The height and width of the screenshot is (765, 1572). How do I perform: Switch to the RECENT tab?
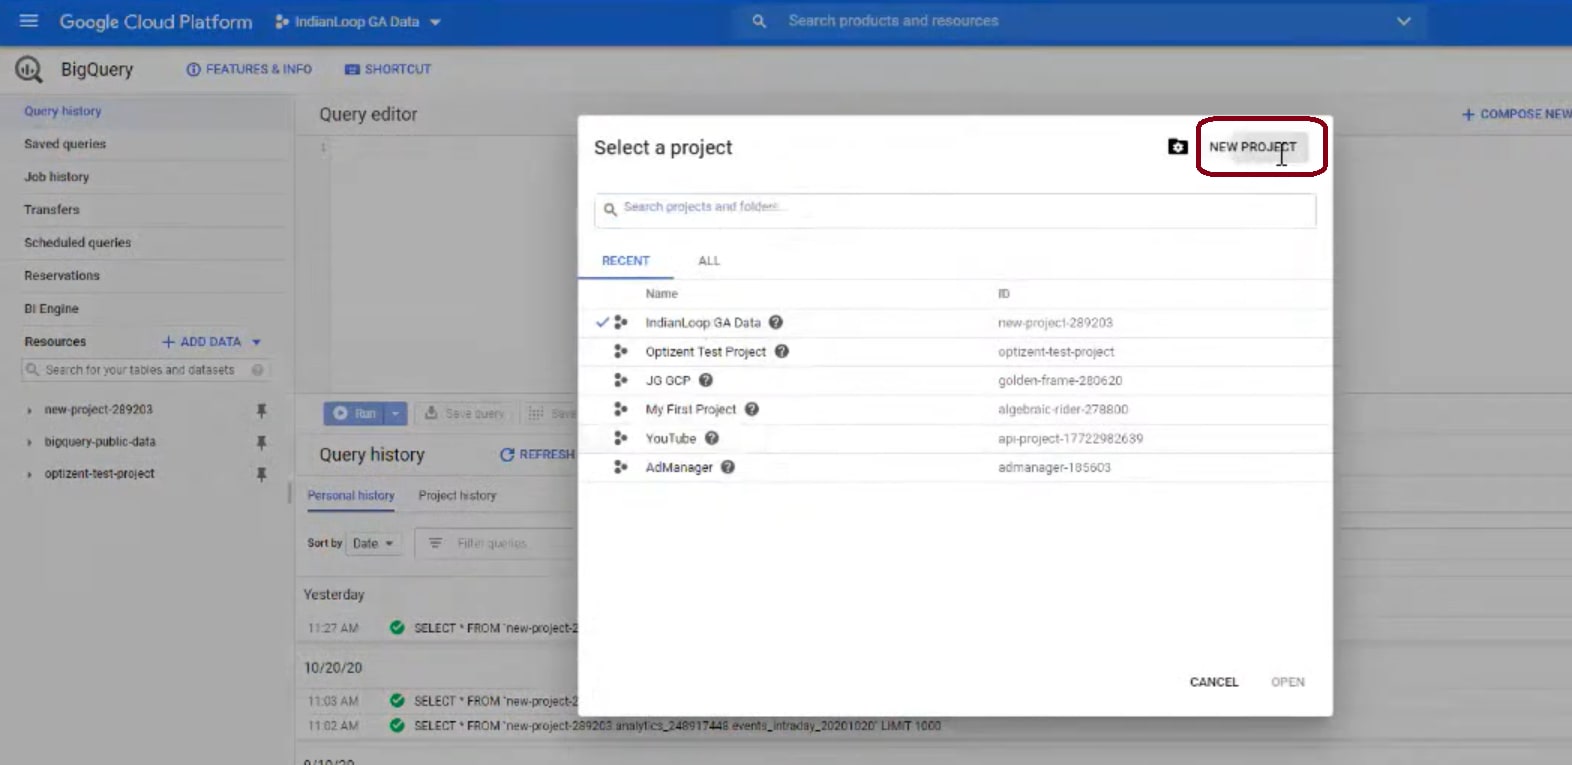(626, 261)
